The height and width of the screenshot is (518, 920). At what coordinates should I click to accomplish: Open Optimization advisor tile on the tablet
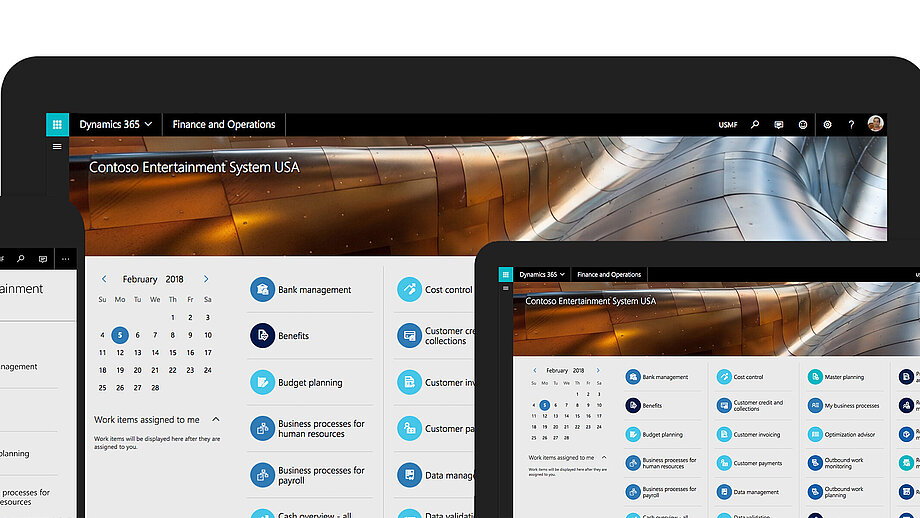coord(844,435)
